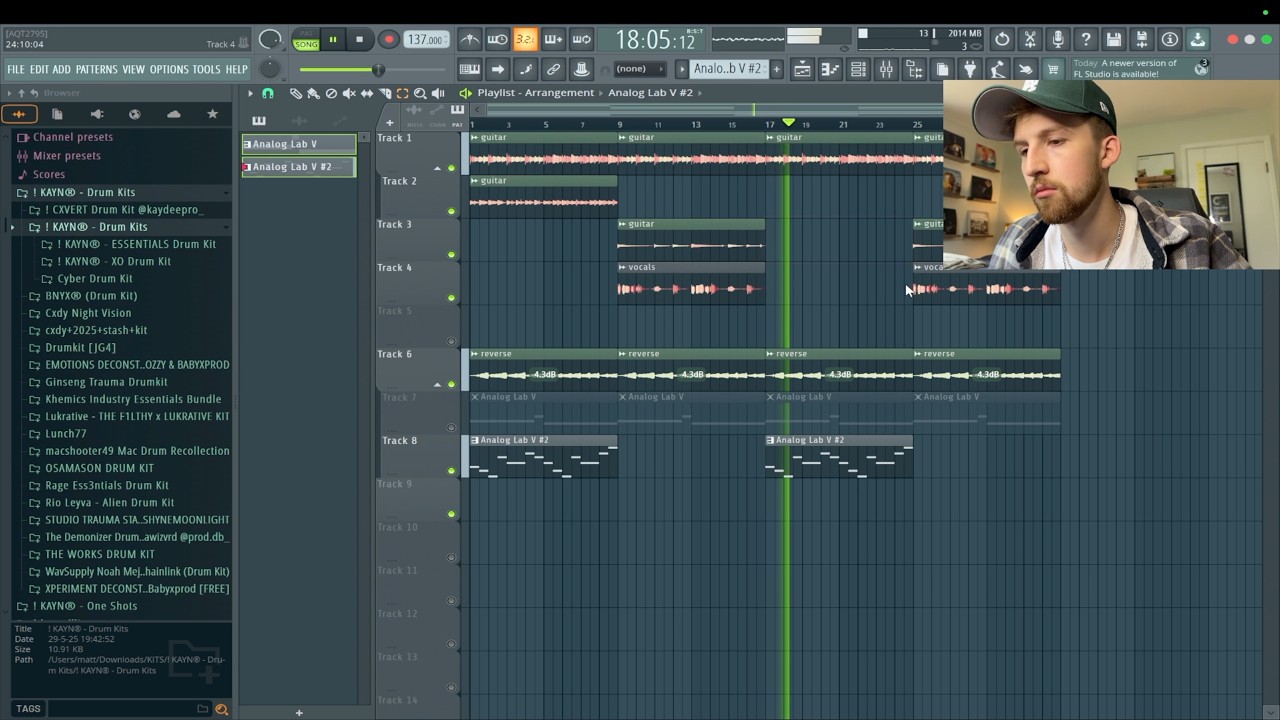Open the EDIT menu

coord(39,70)
